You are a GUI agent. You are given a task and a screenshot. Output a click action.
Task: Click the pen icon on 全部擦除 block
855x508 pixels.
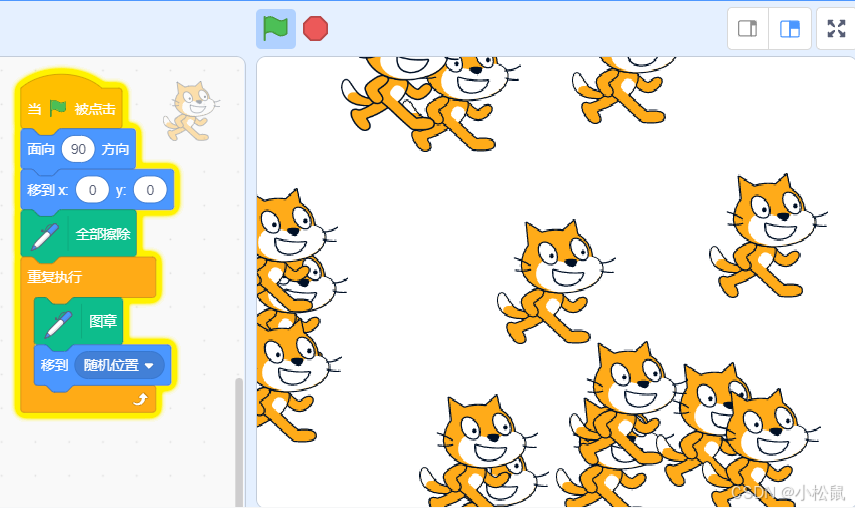click(45, 236)
